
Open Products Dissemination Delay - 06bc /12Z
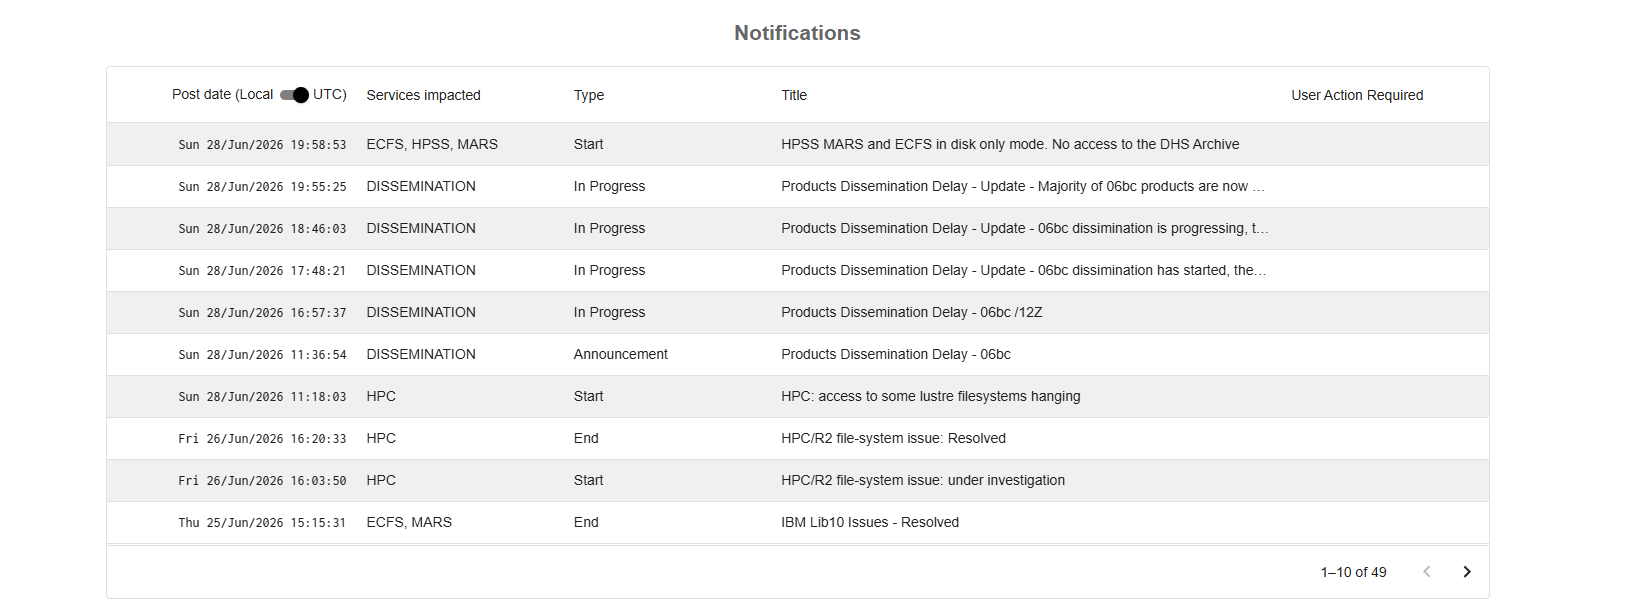tap(797, 312)
